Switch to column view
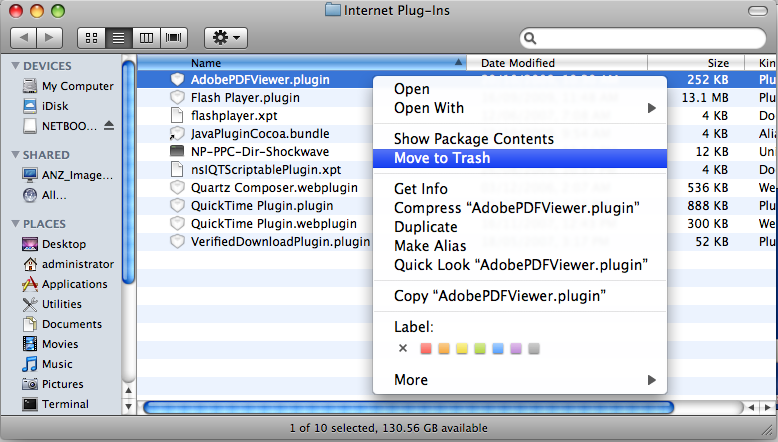Screen dimensions: 778x442 pos(146,38)
